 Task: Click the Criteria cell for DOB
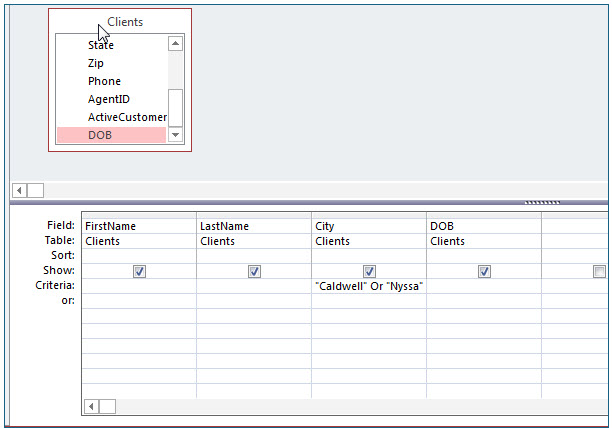[x=484, y=286]
